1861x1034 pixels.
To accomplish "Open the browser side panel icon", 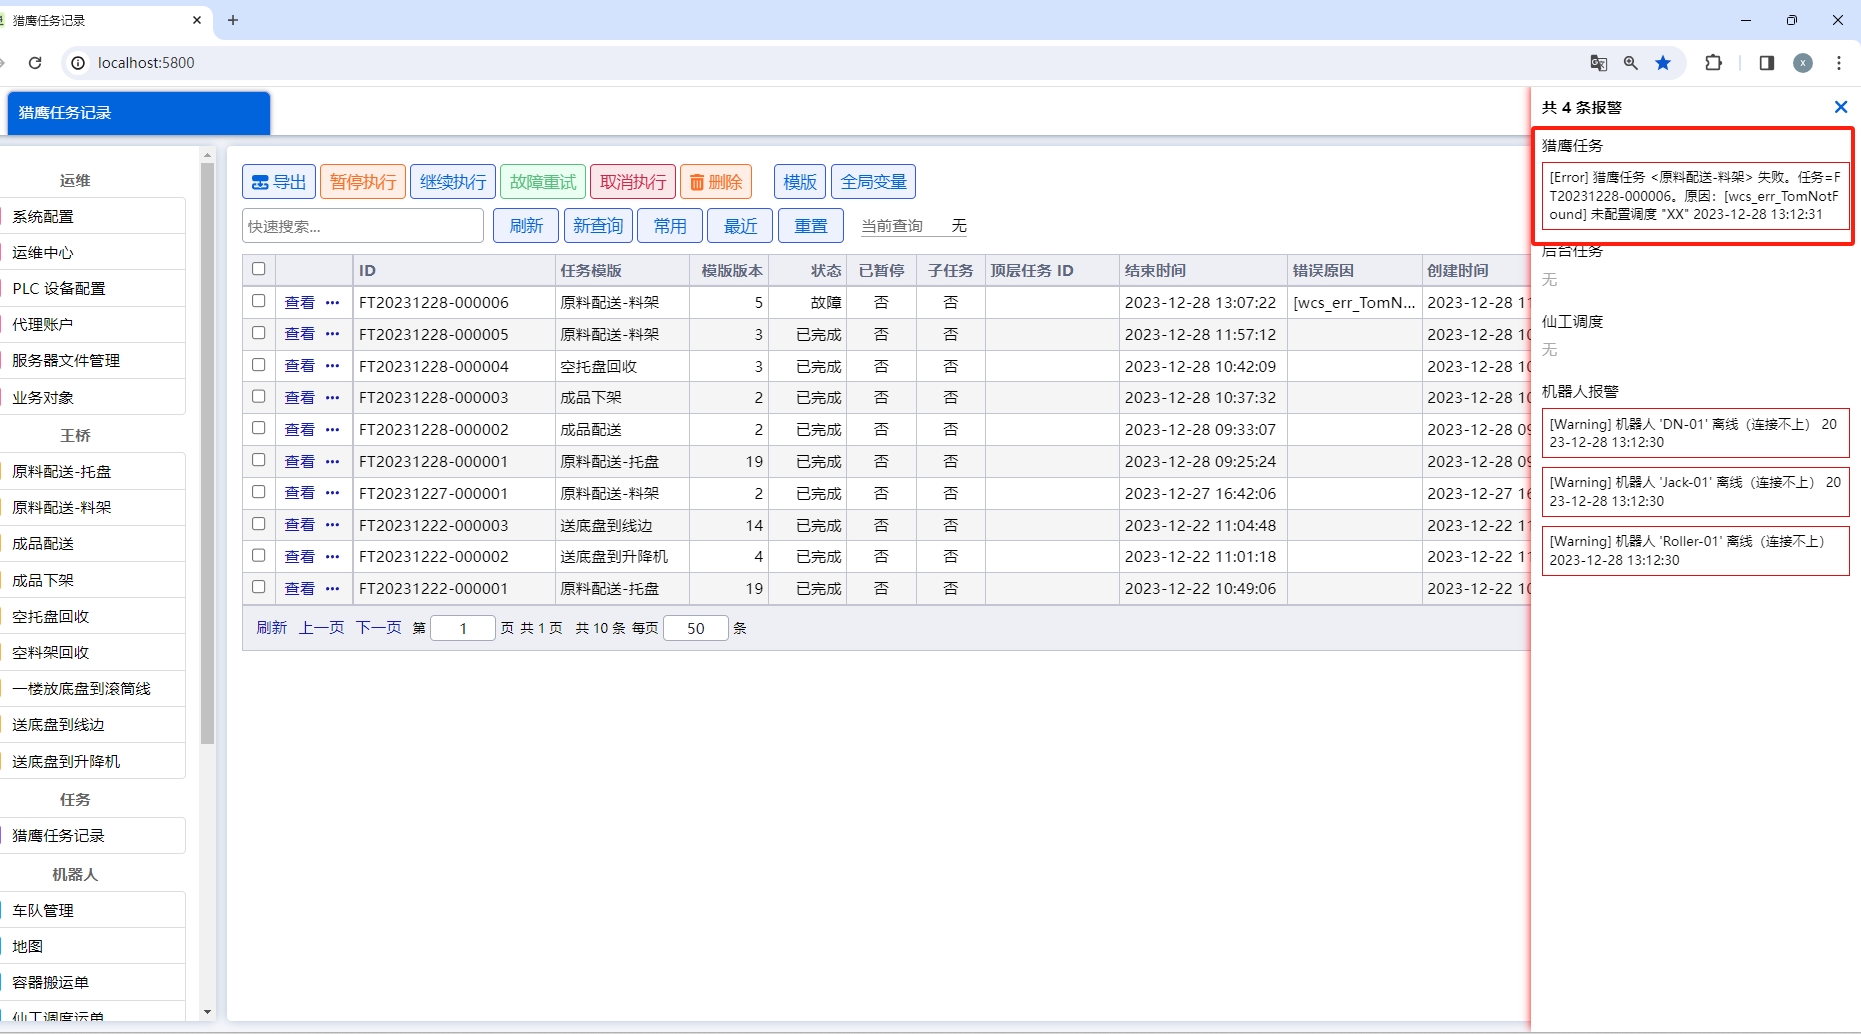I will click(1767, 63).
